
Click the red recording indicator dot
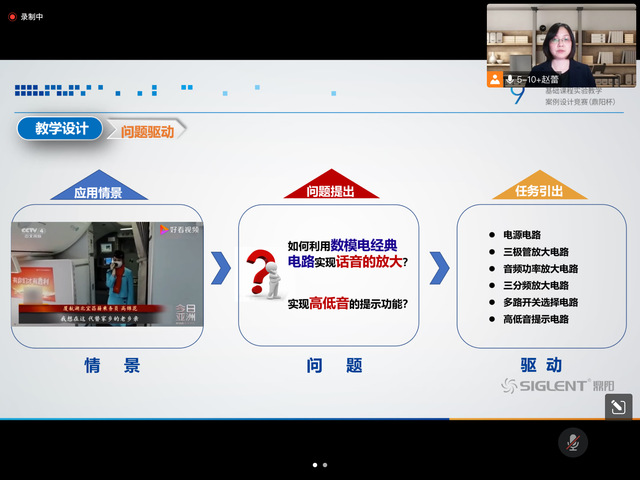coord(12,17)
